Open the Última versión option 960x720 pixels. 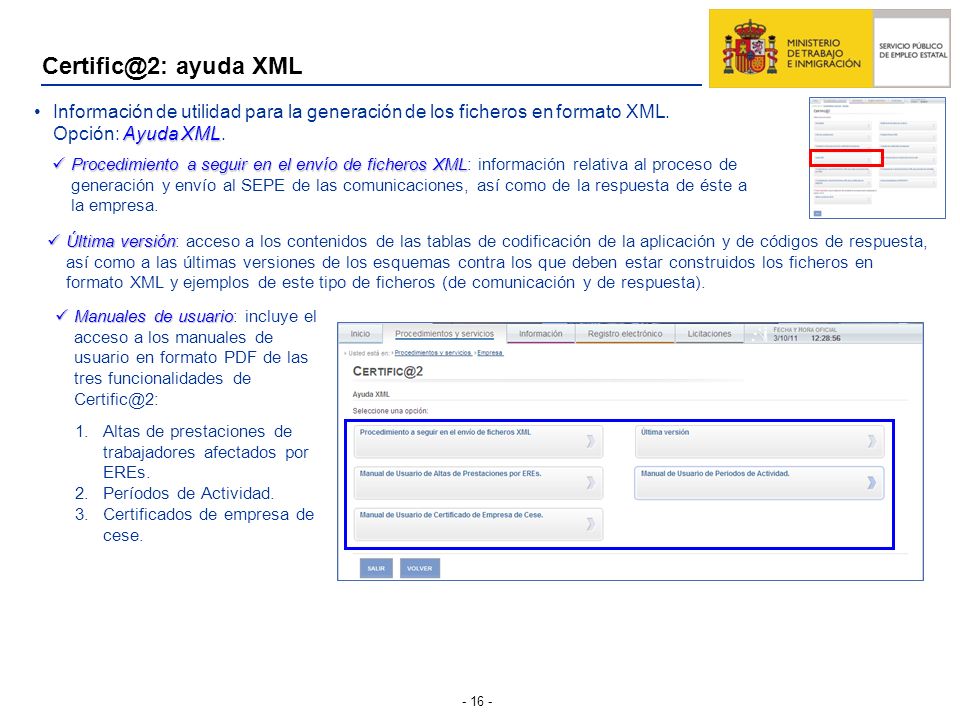[x=759, y=441]
